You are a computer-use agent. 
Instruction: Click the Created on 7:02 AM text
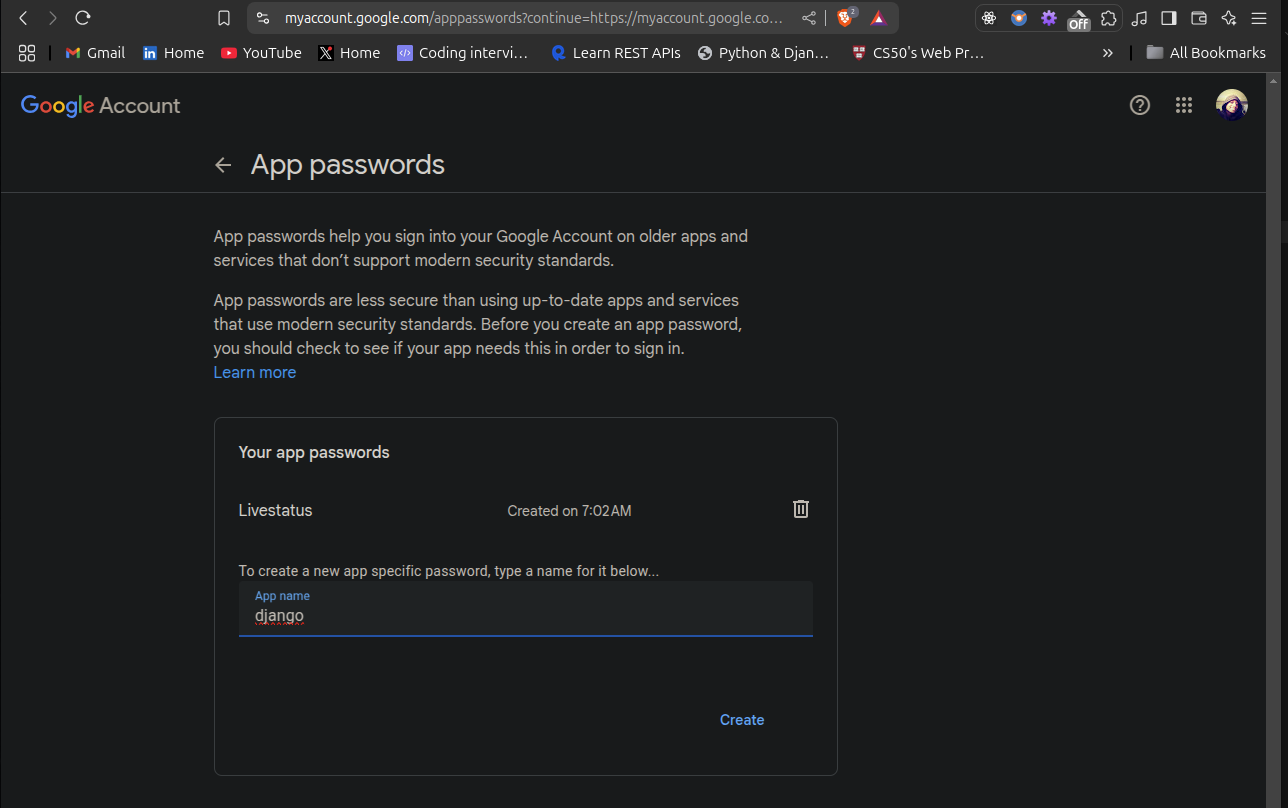pos(569,511)
